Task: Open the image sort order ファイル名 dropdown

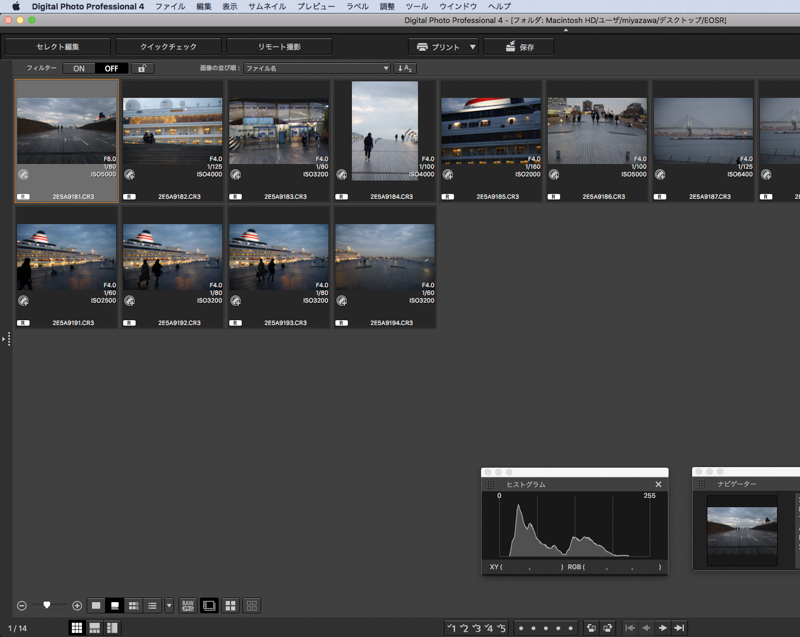Action: 316,68
